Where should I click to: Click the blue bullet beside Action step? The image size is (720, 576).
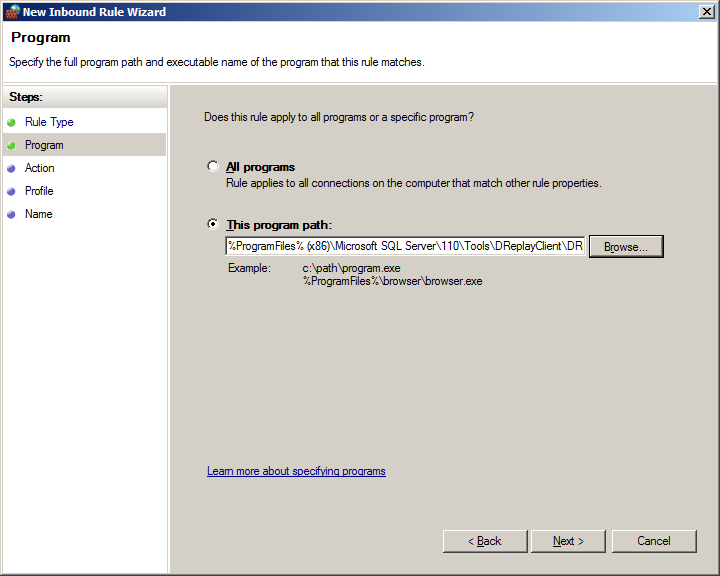point(11,169)
